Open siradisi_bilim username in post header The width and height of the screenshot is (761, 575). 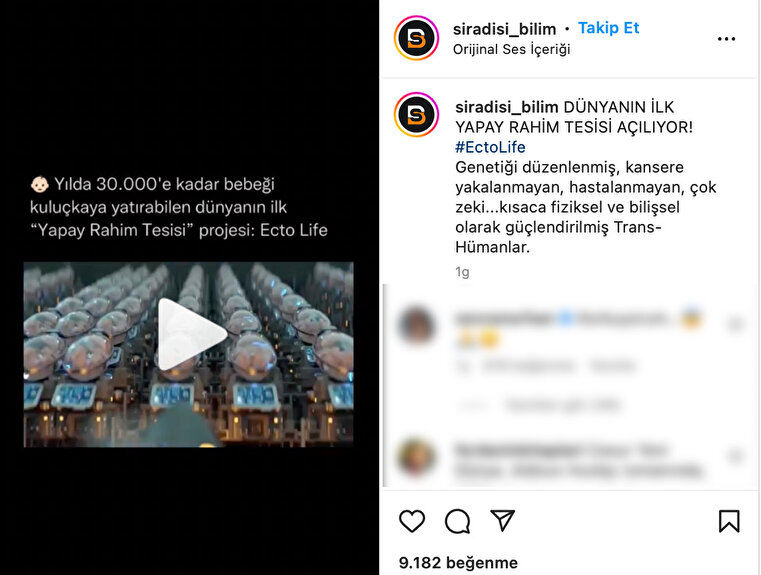[x=504, y=29]
